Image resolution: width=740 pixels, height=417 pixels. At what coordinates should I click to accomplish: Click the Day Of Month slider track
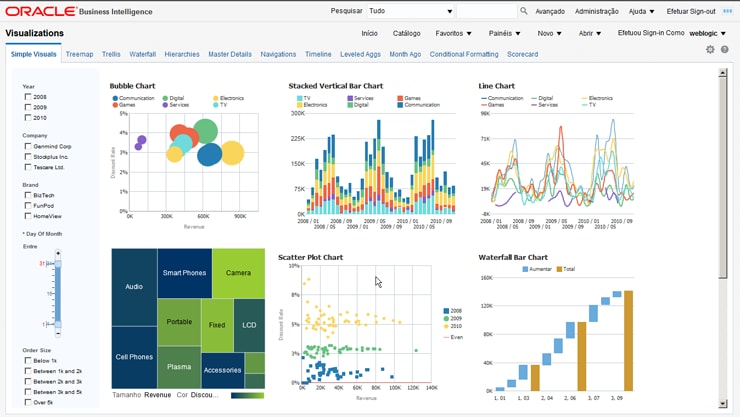(58, 293)
